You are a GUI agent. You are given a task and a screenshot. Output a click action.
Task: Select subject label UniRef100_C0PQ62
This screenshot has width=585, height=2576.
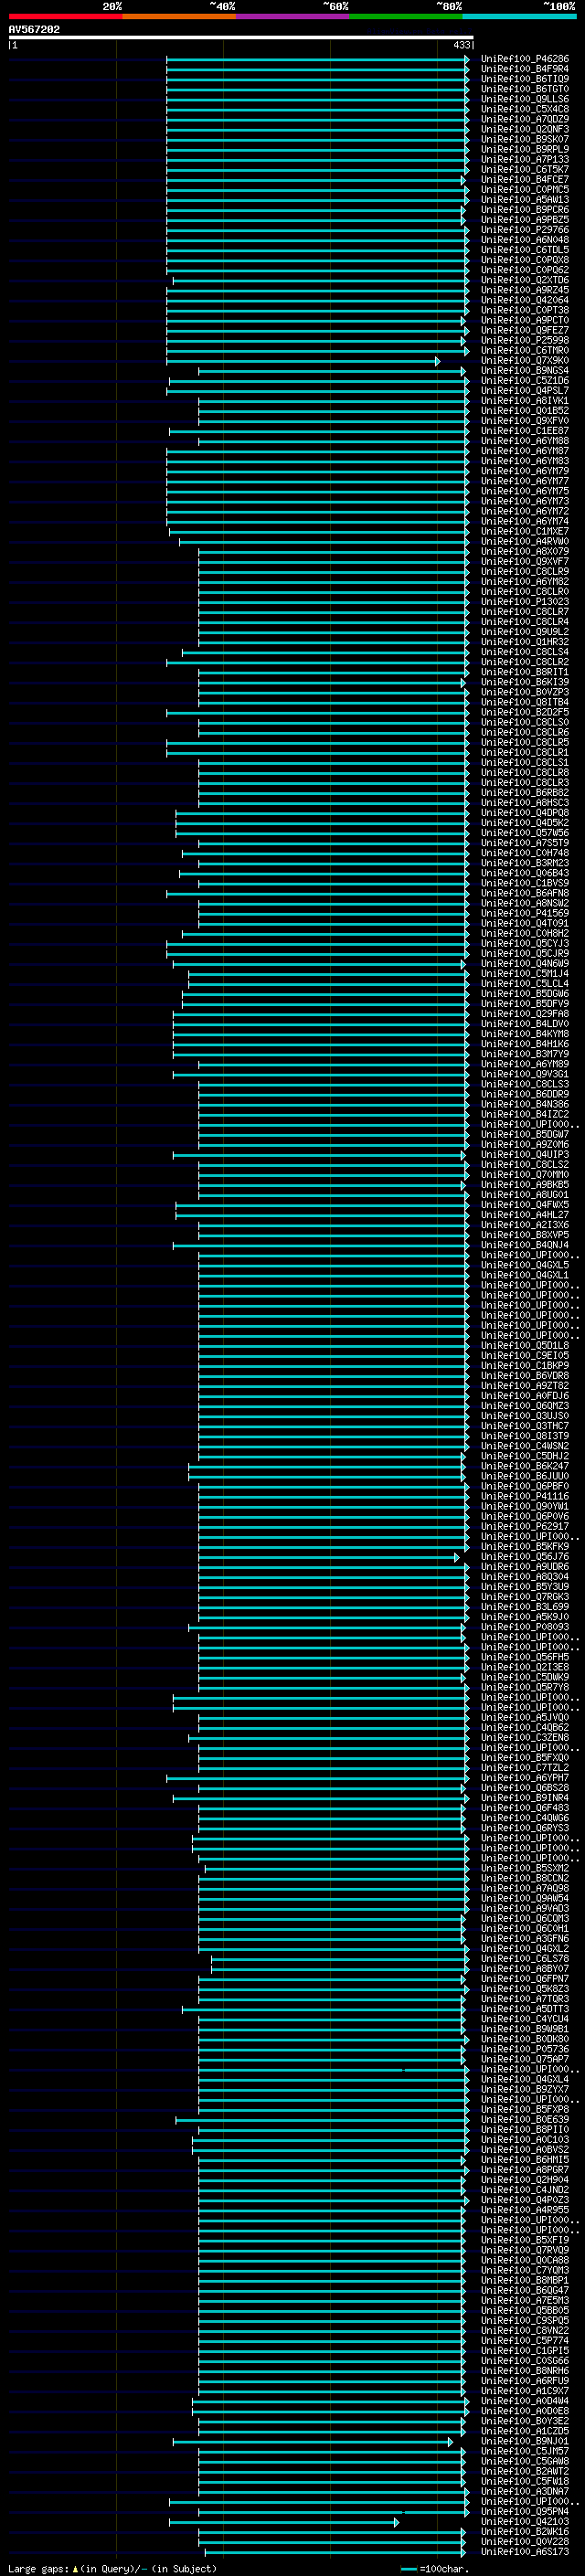coord(524,270)
